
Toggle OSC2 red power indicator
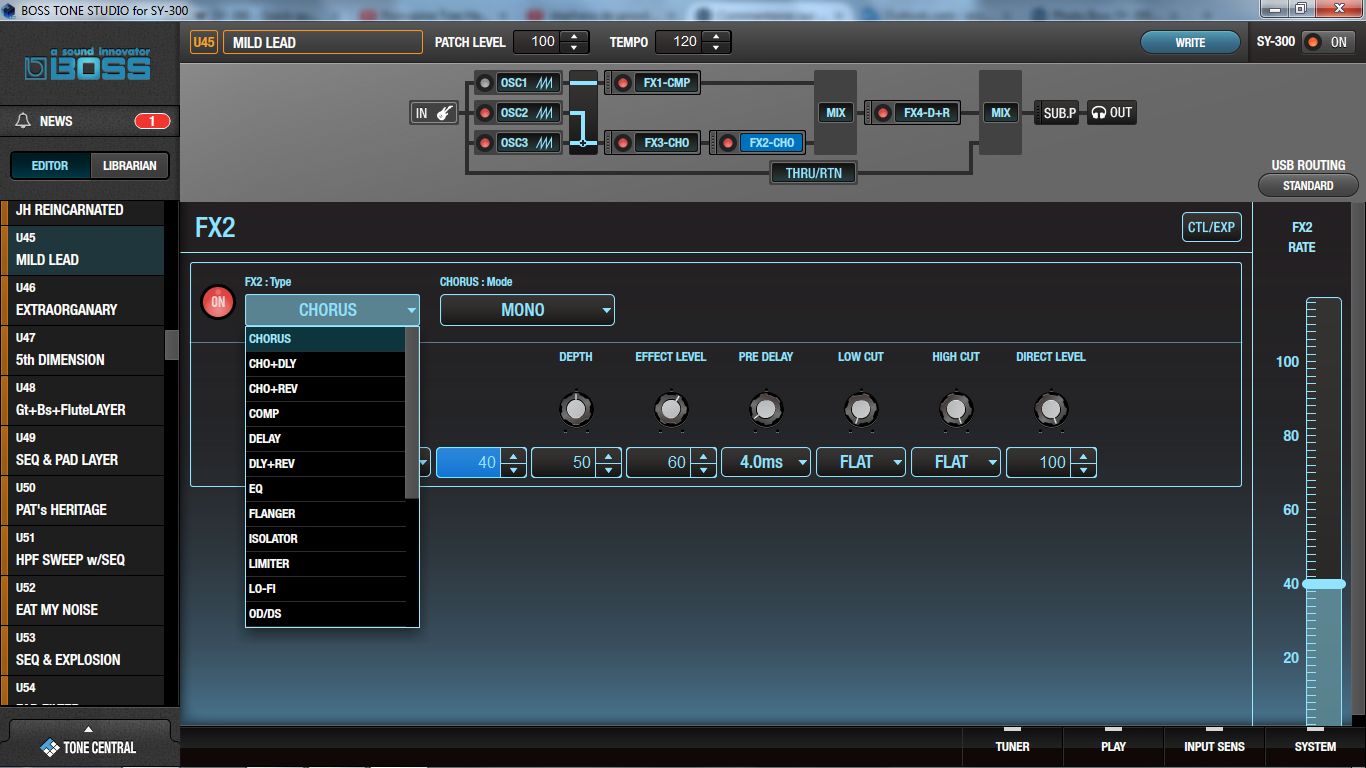[484, 113]
